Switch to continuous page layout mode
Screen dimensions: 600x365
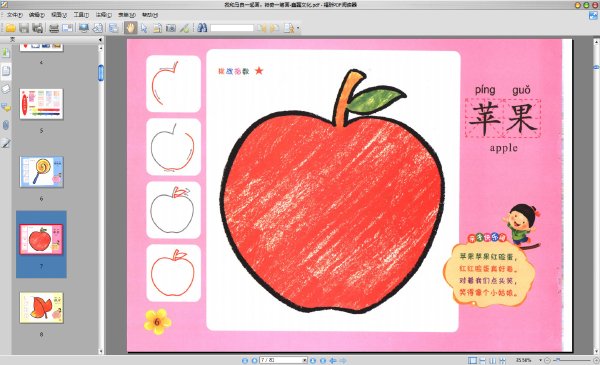tap(483, 360)
